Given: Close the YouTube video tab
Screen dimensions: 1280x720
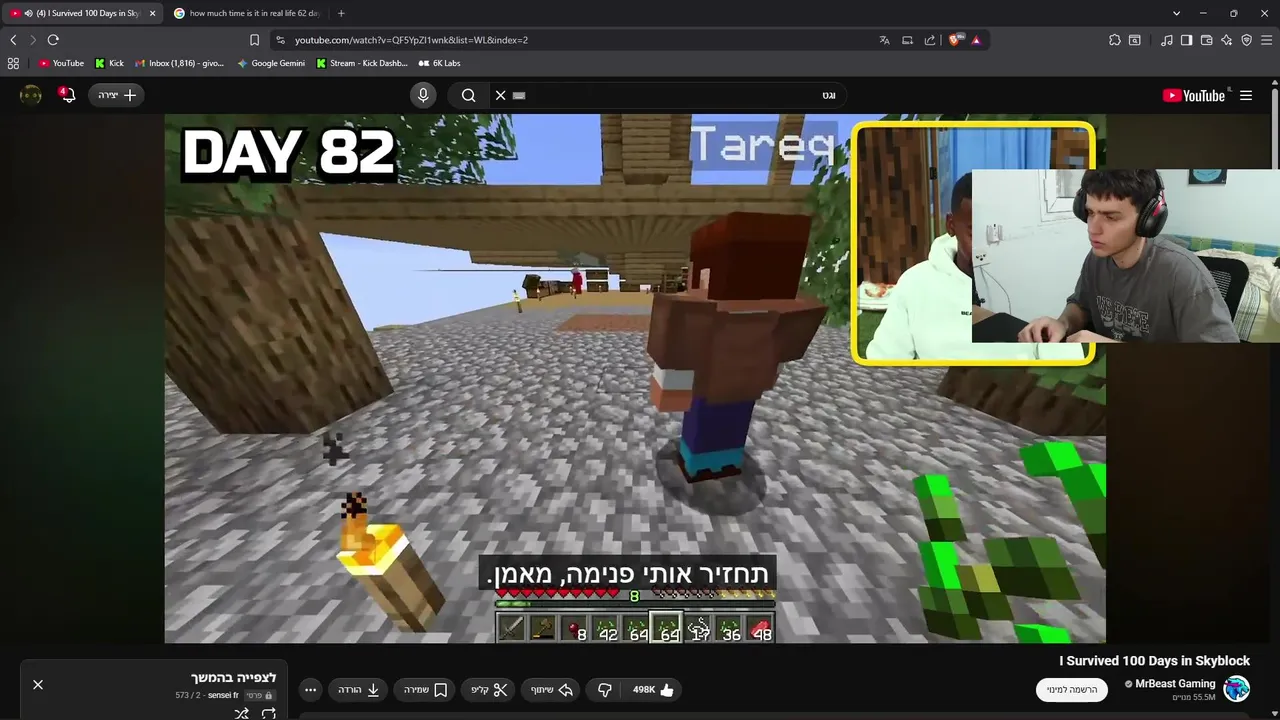Looking at the screenshot, I should coord(152,13).
